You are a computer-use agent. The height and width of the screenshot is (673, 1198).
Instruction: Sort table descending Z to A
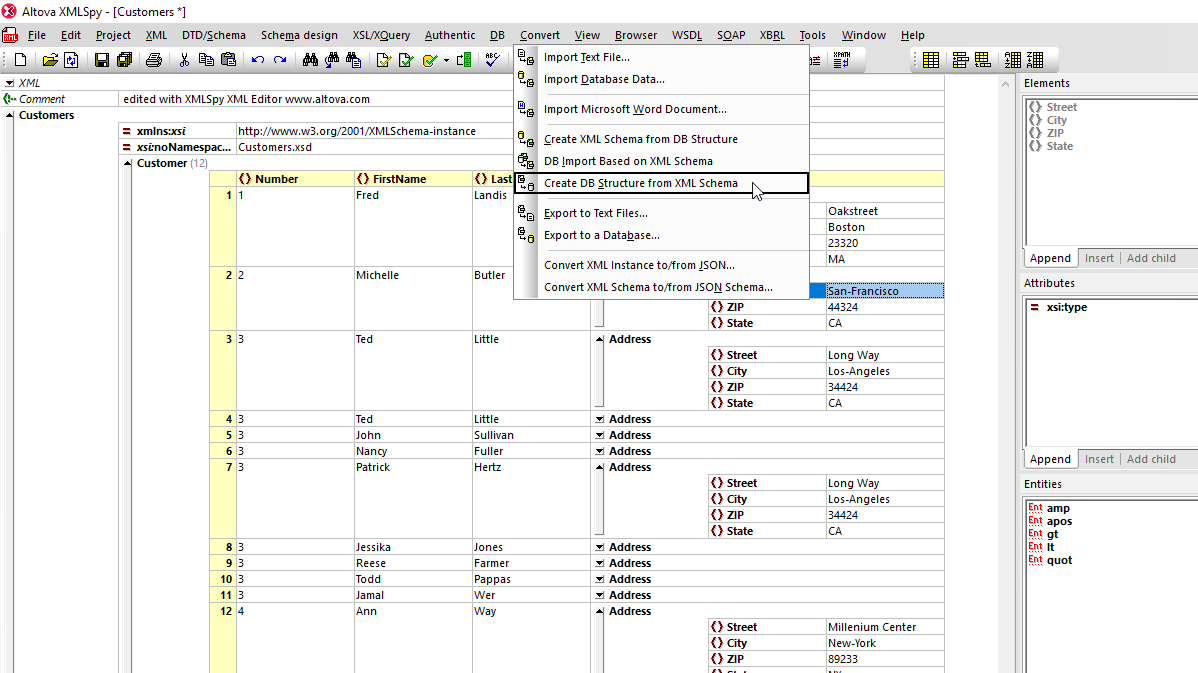1035,60
